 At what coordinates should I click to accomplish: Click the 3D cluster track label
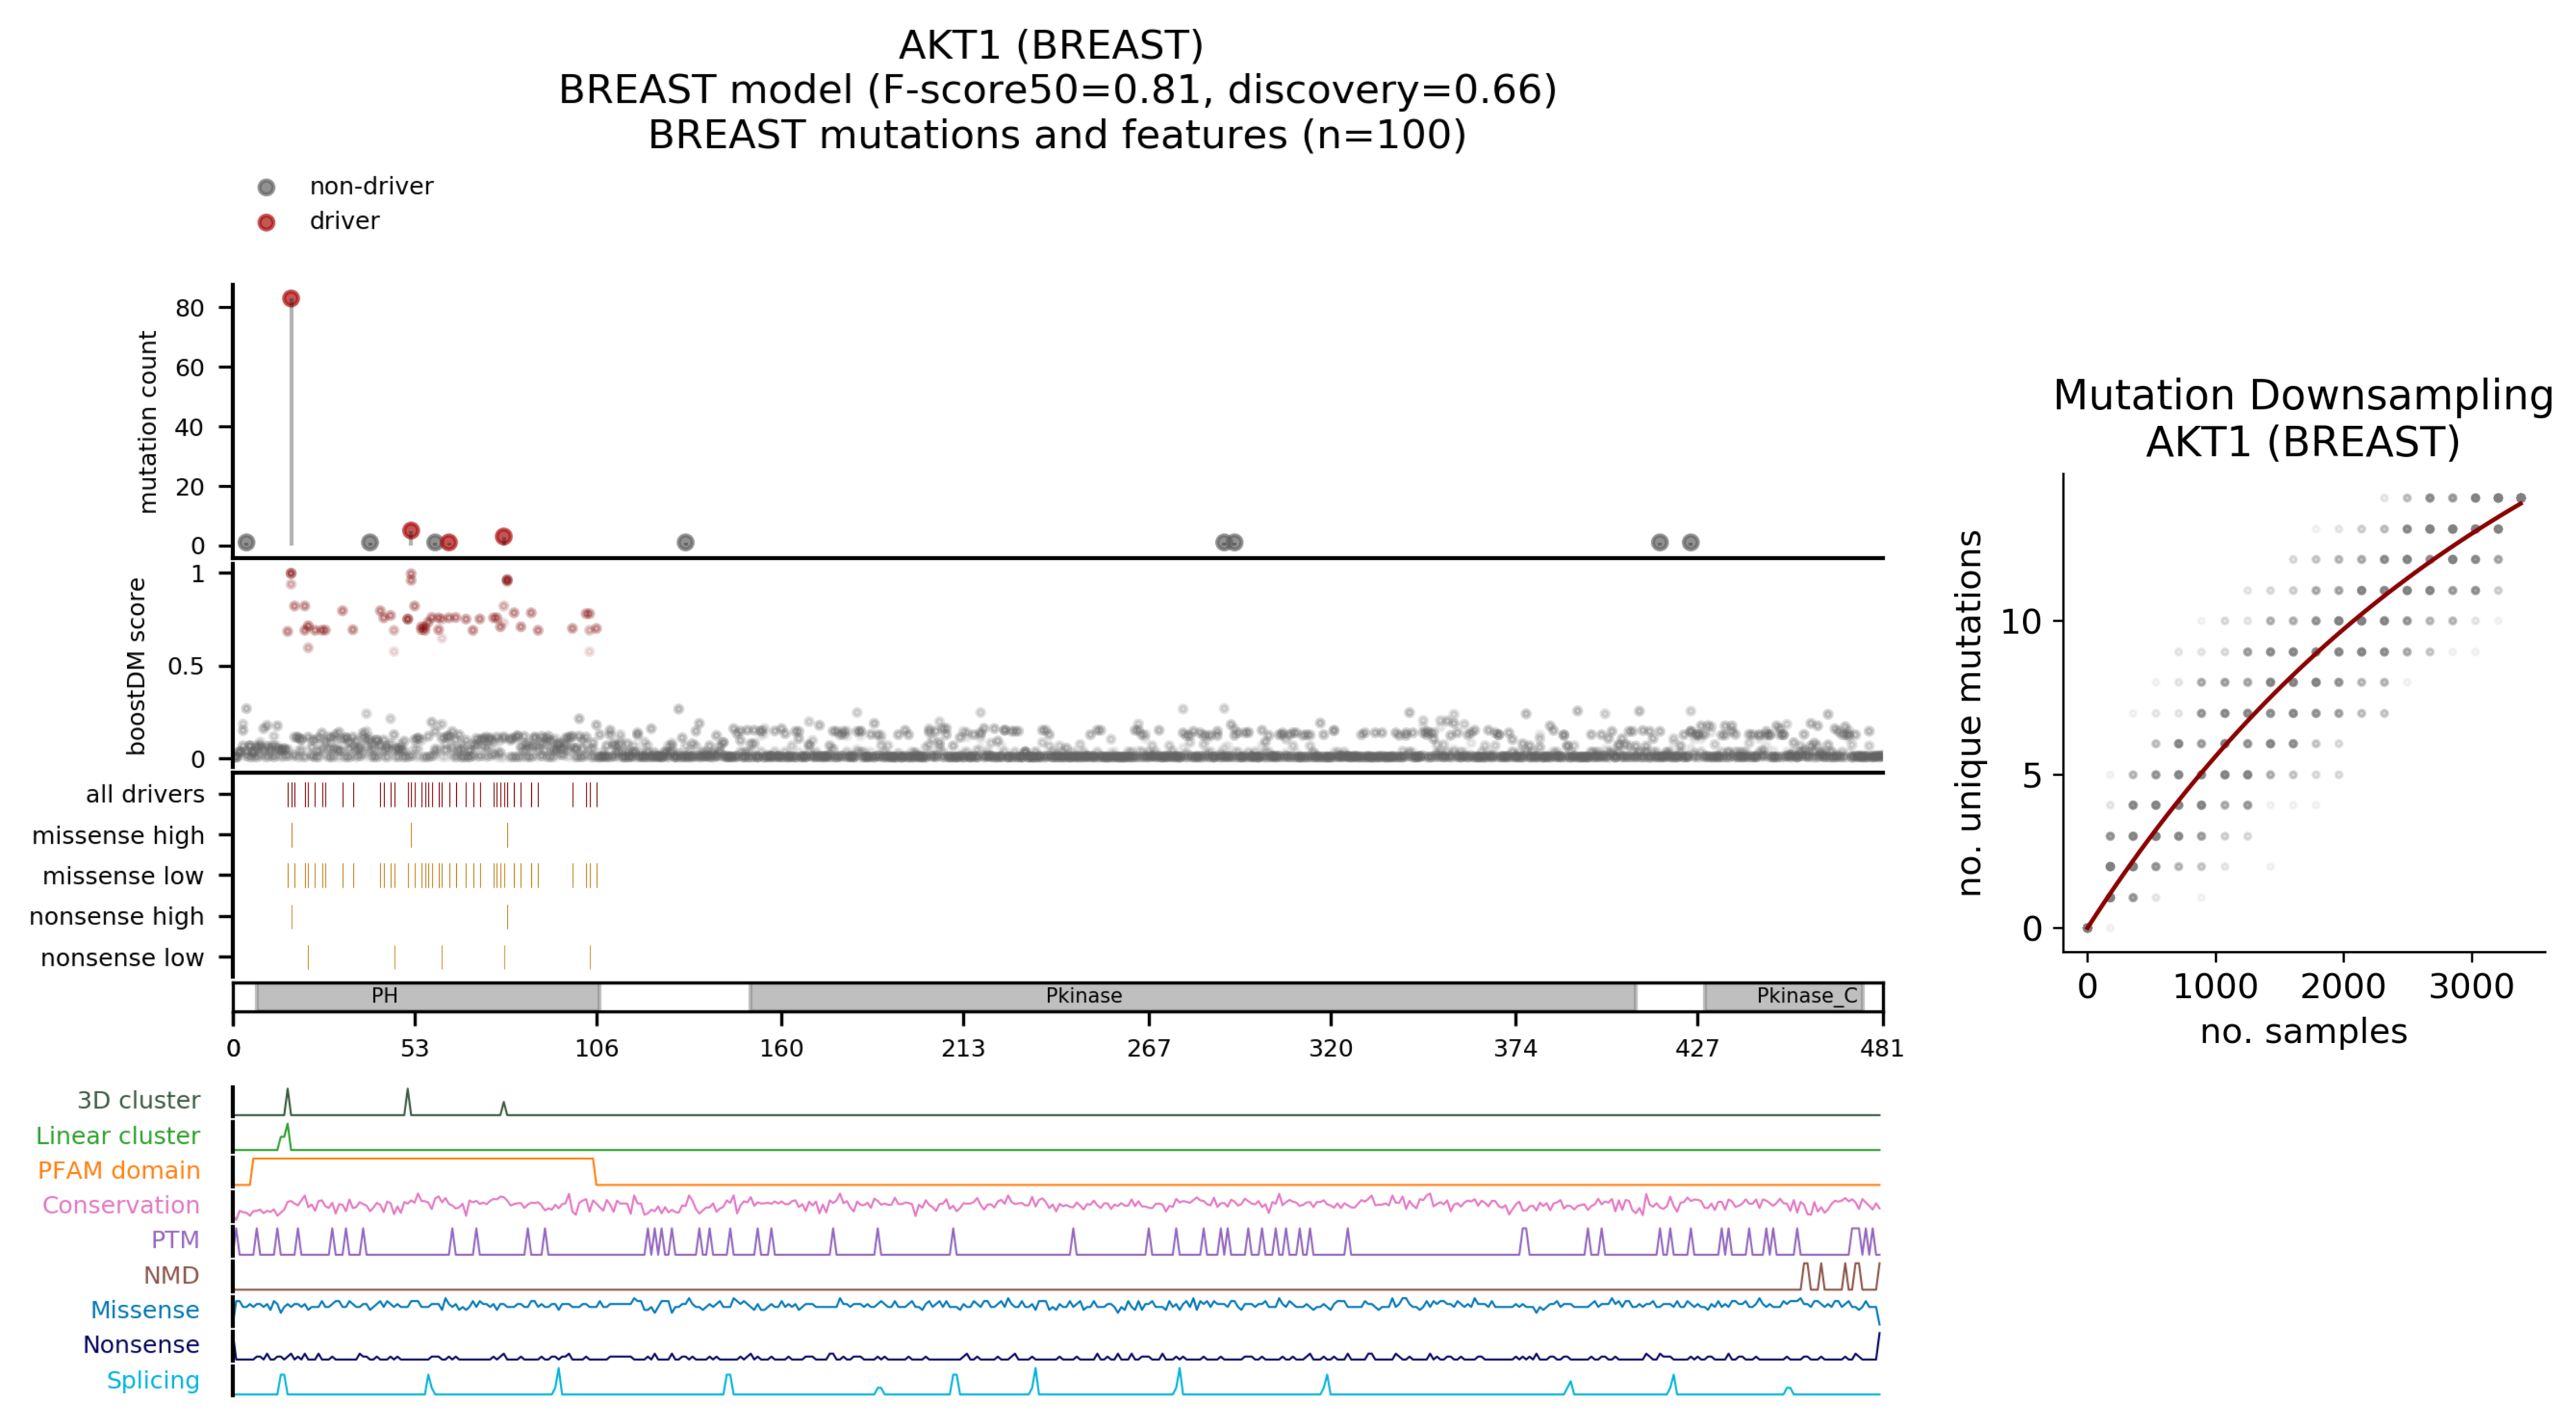pyautogui.click(x=138, y=1100)
